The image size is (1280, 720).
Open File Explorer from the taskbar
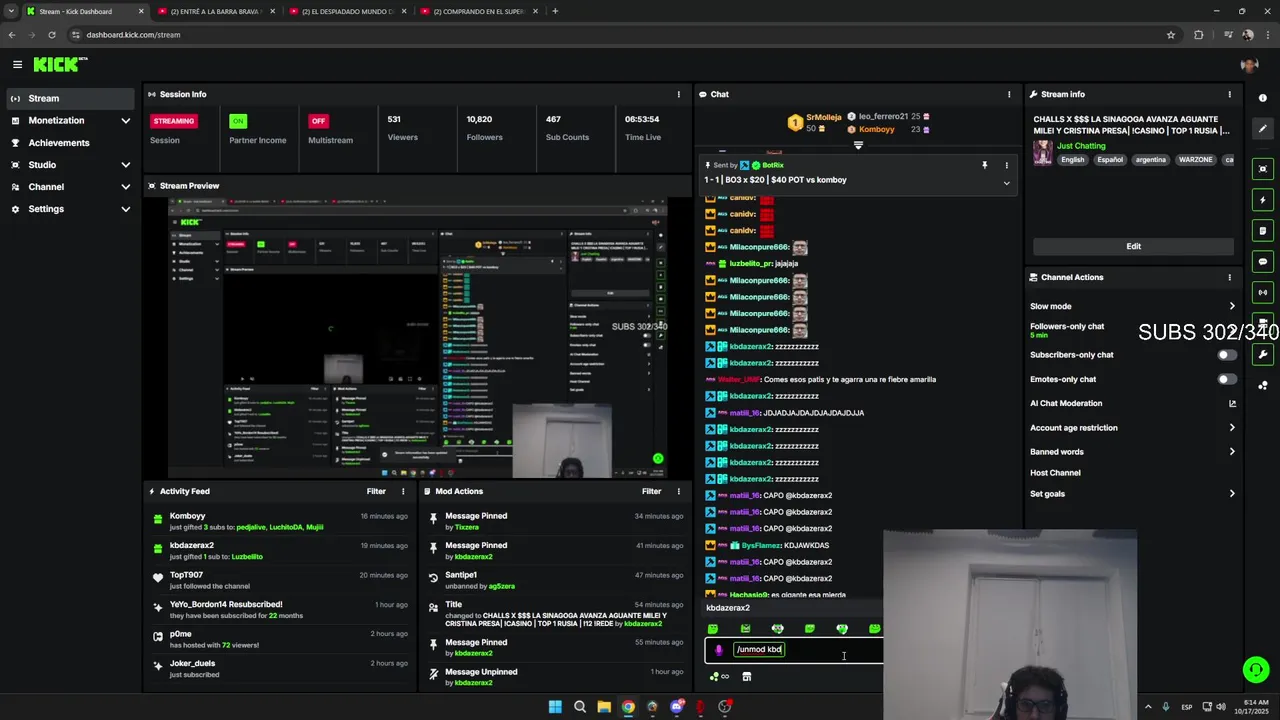click(x=604, y=707)
